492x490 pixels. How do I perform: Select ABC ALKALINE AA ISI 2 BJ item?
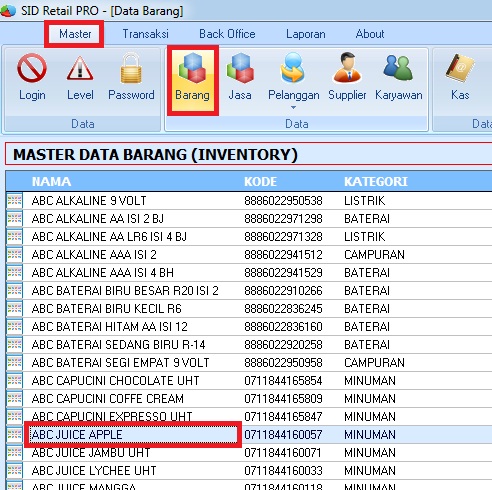pyautogui.click(x=98, y=219)
